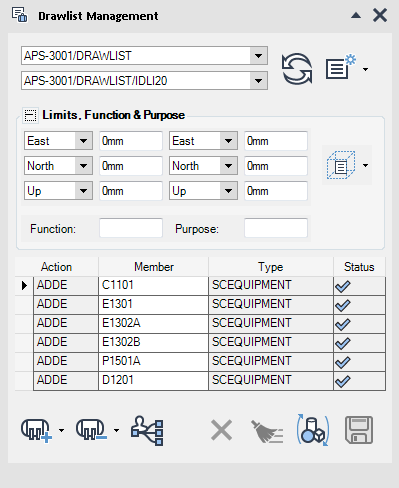The height and width of the screenshot is (488, 399).
Task: Click the status checkmark for E1302A
Action: coord(343,324)
